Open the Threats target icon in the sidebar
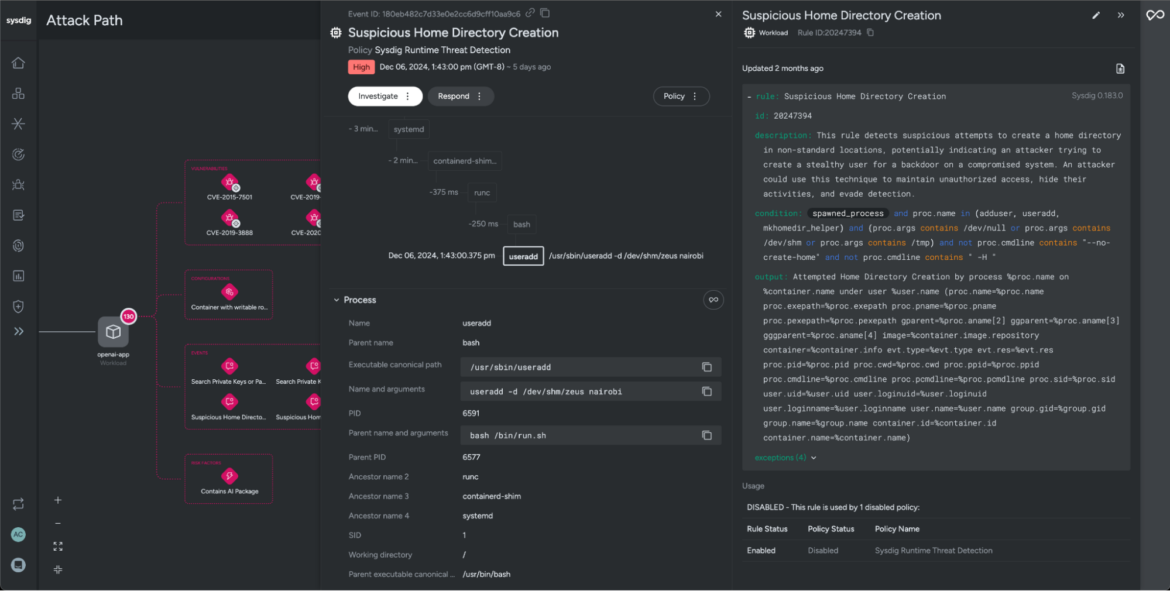 pos(18,154)
